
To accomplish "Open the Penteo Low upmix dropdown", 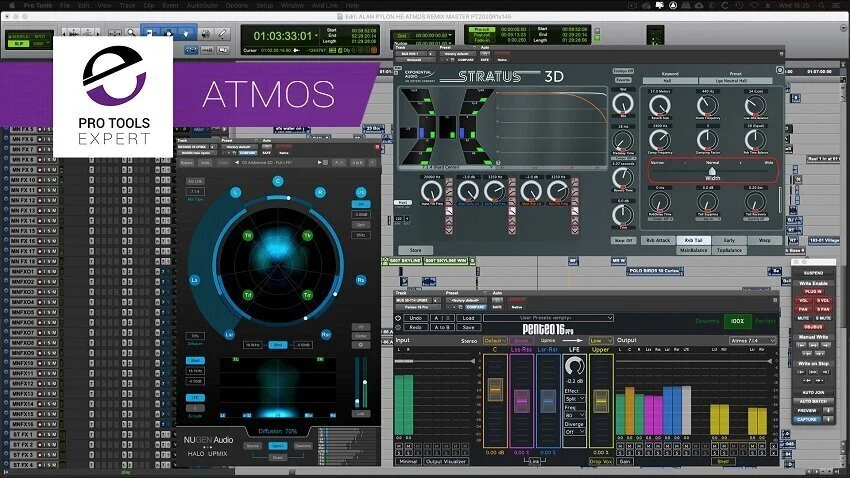I will [601, 340].
